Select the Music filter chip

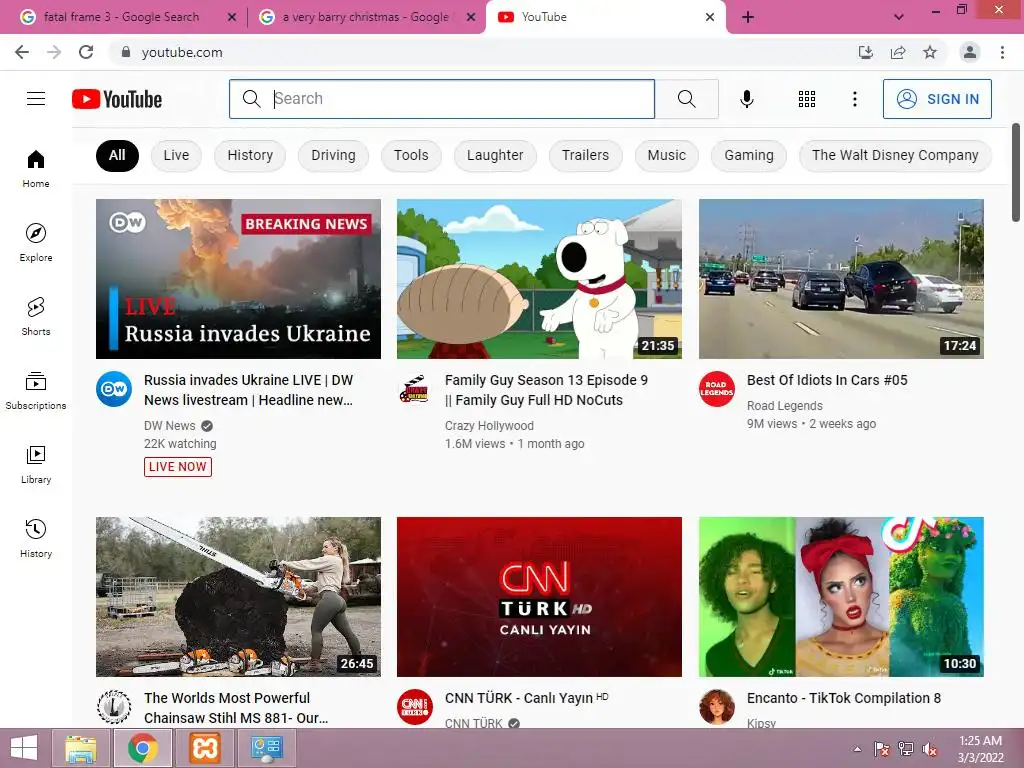666,155
